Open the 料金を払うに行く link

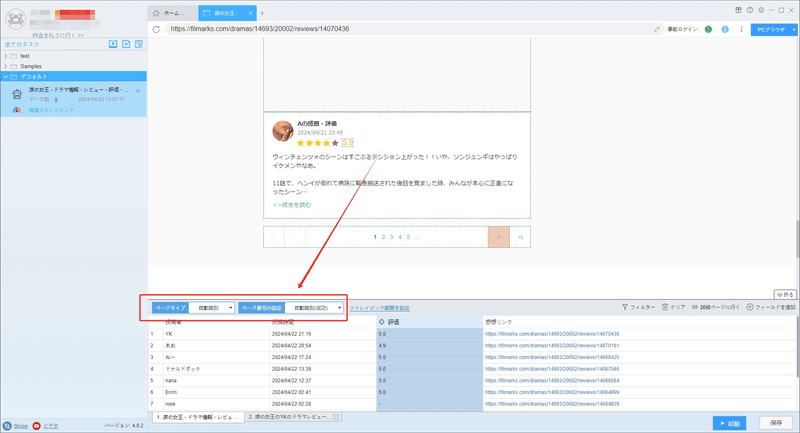(58, 35)
